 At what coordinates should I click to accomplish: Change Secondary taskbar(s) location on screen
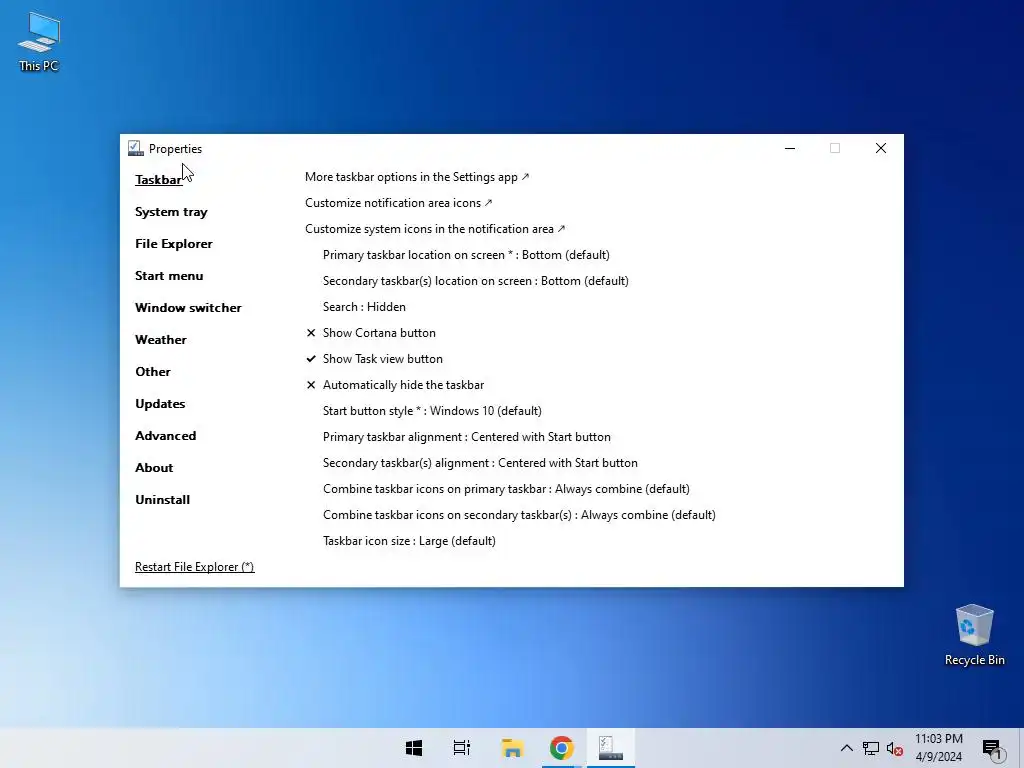coord(475,281)
